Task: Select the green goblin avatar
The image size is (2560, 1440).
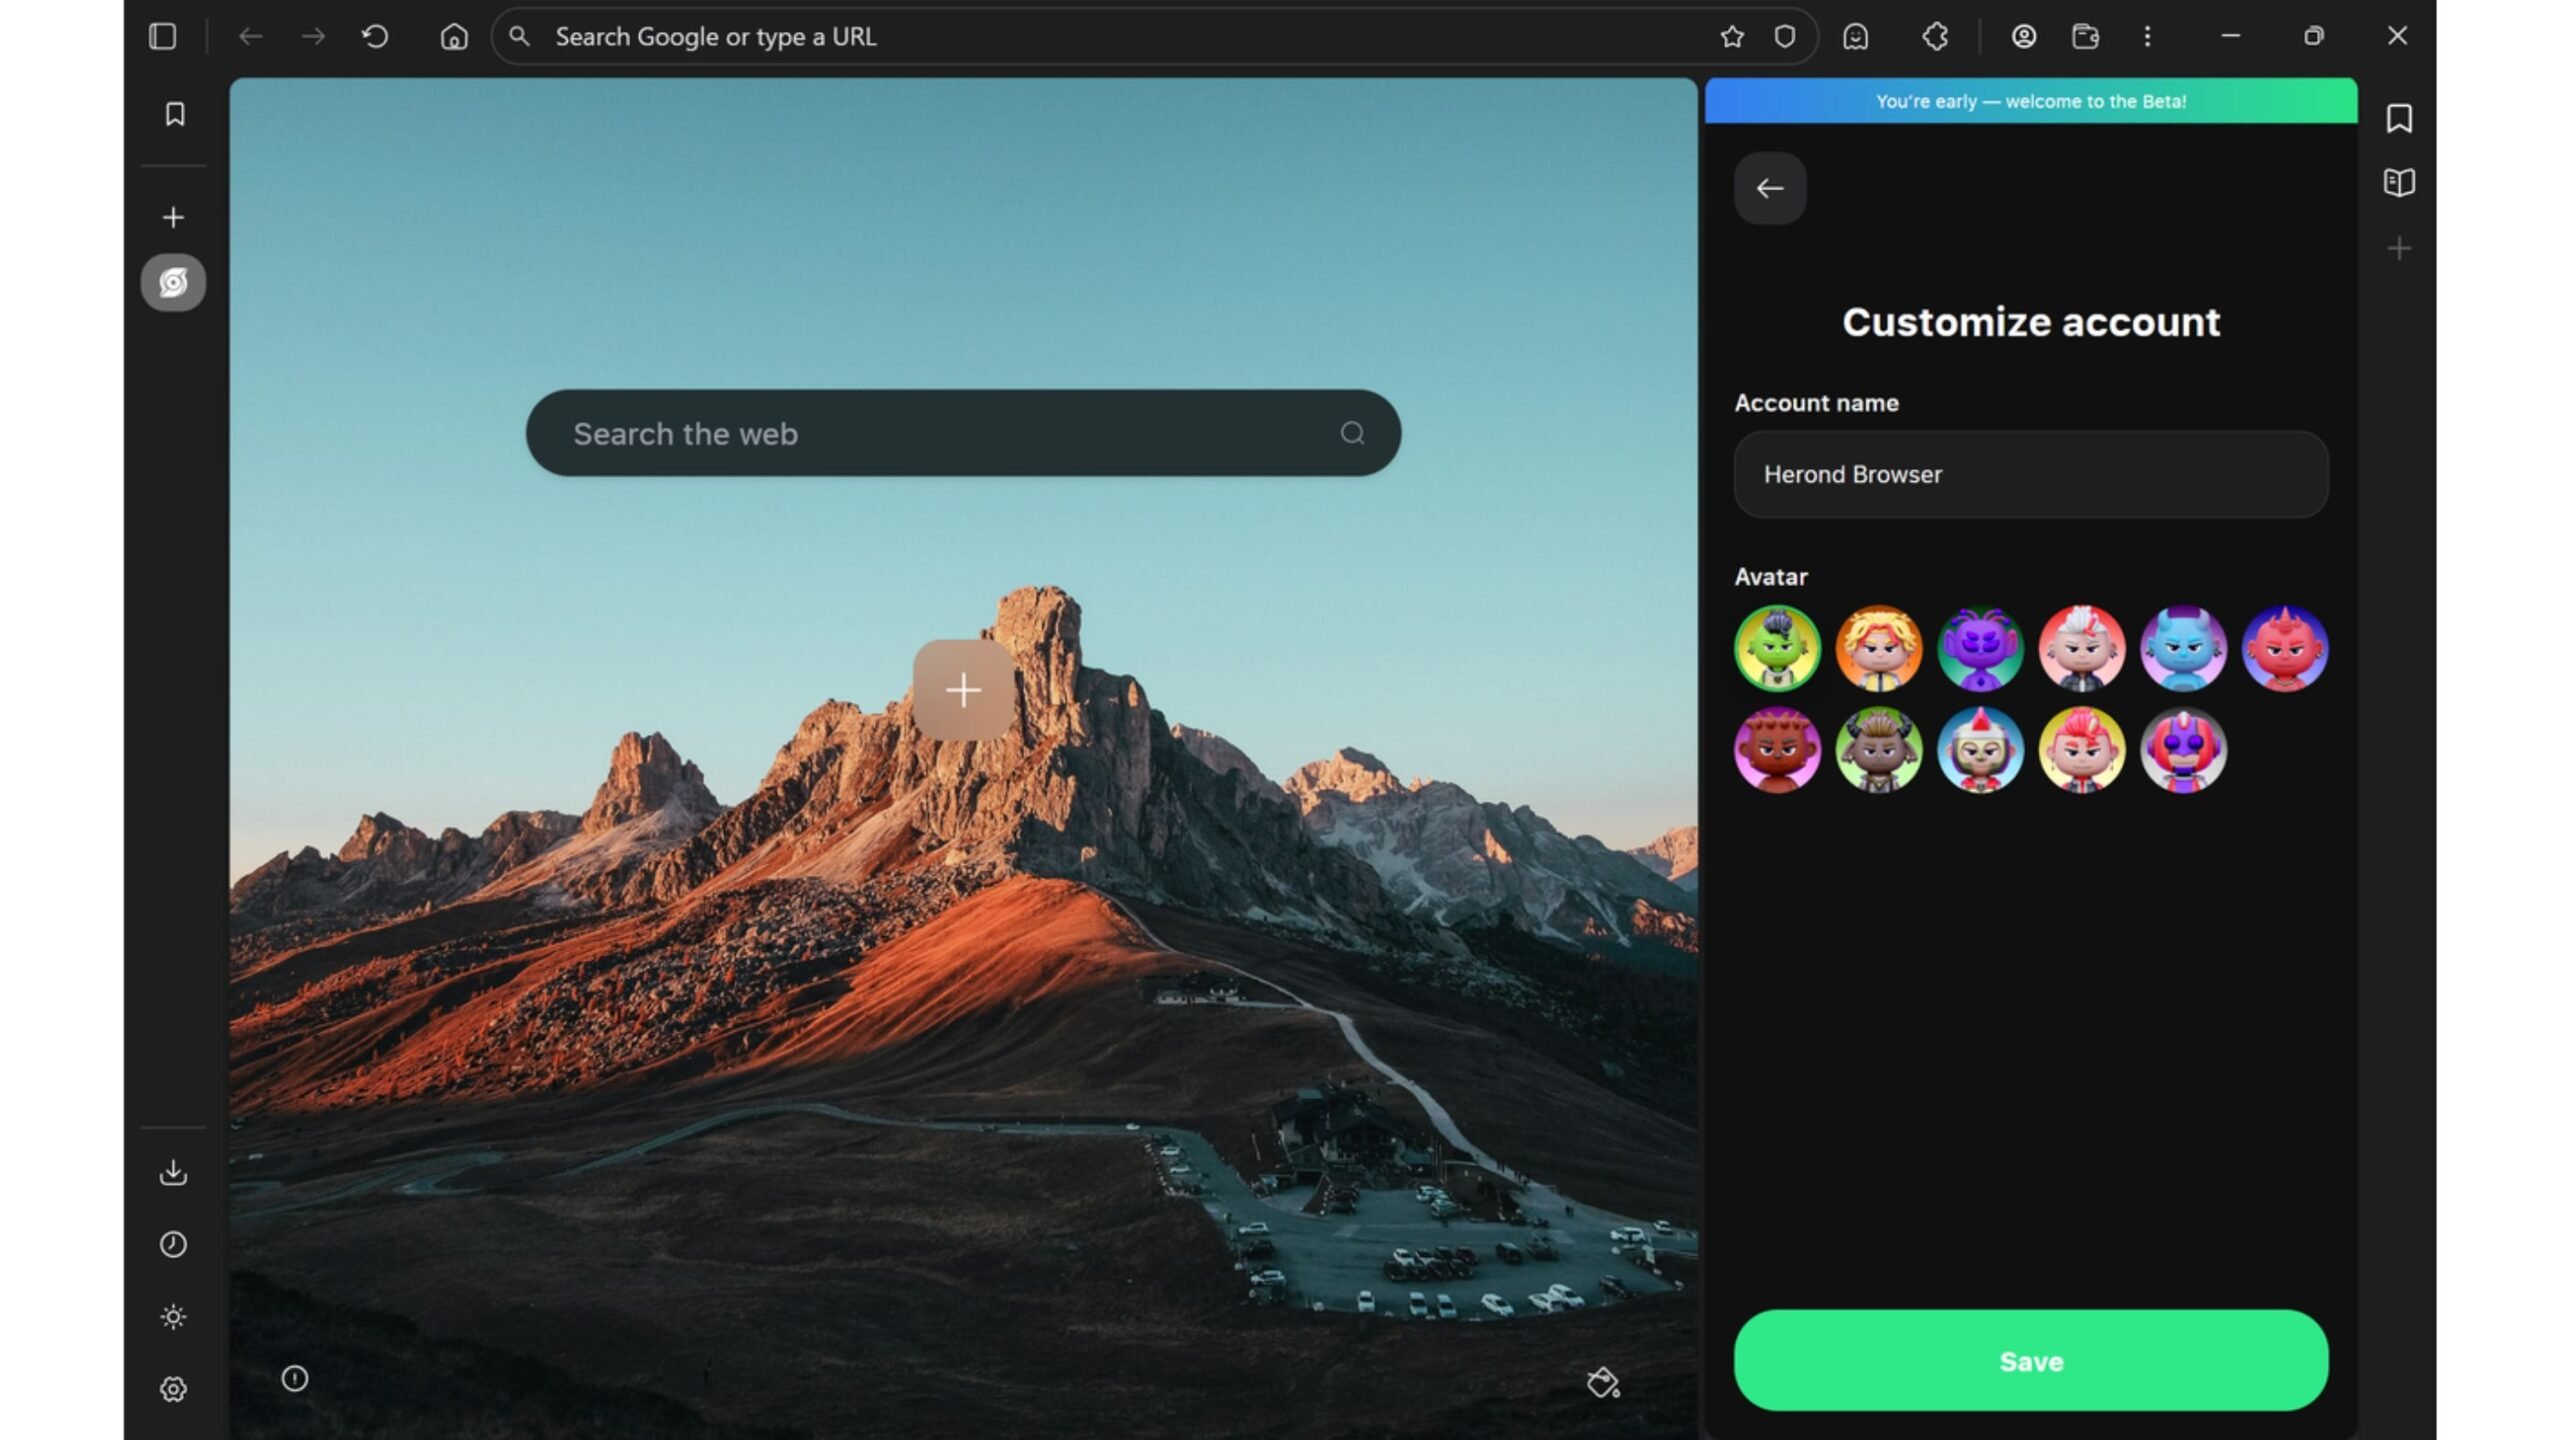Action: point(1777,649)
